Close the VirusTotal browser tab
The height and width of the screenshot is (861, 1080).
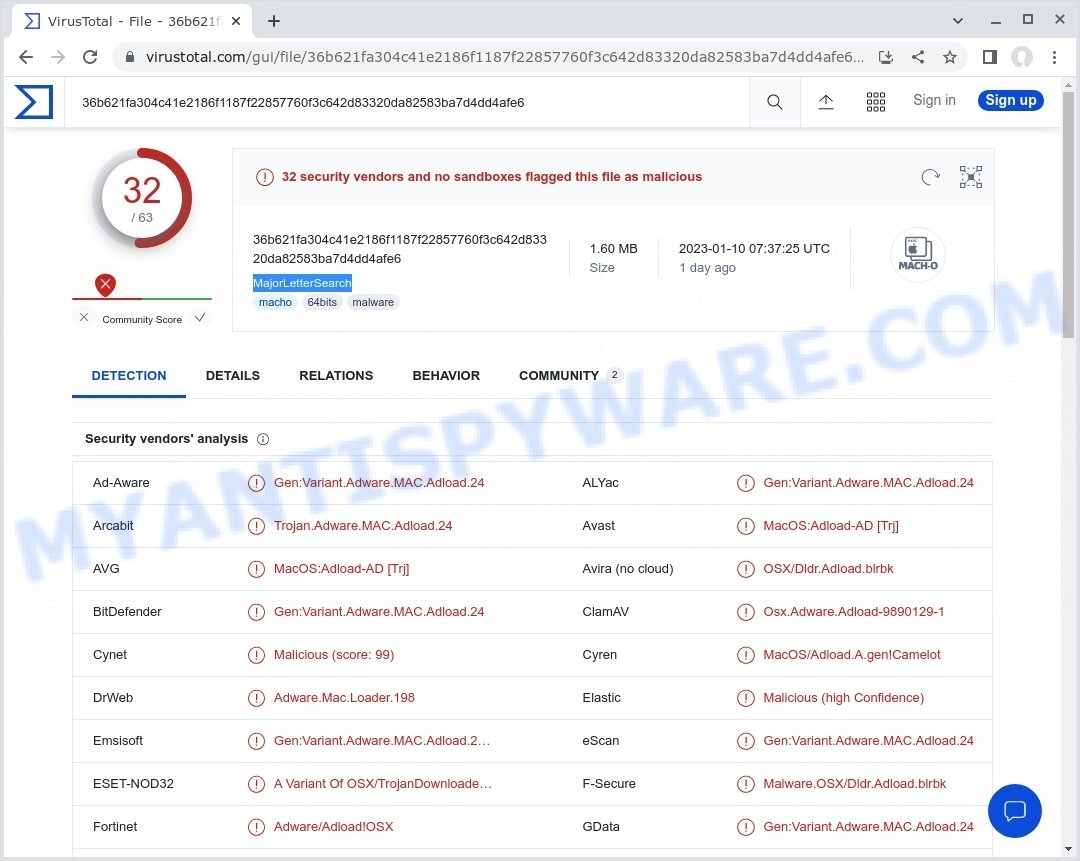click(x=236, y=21)
